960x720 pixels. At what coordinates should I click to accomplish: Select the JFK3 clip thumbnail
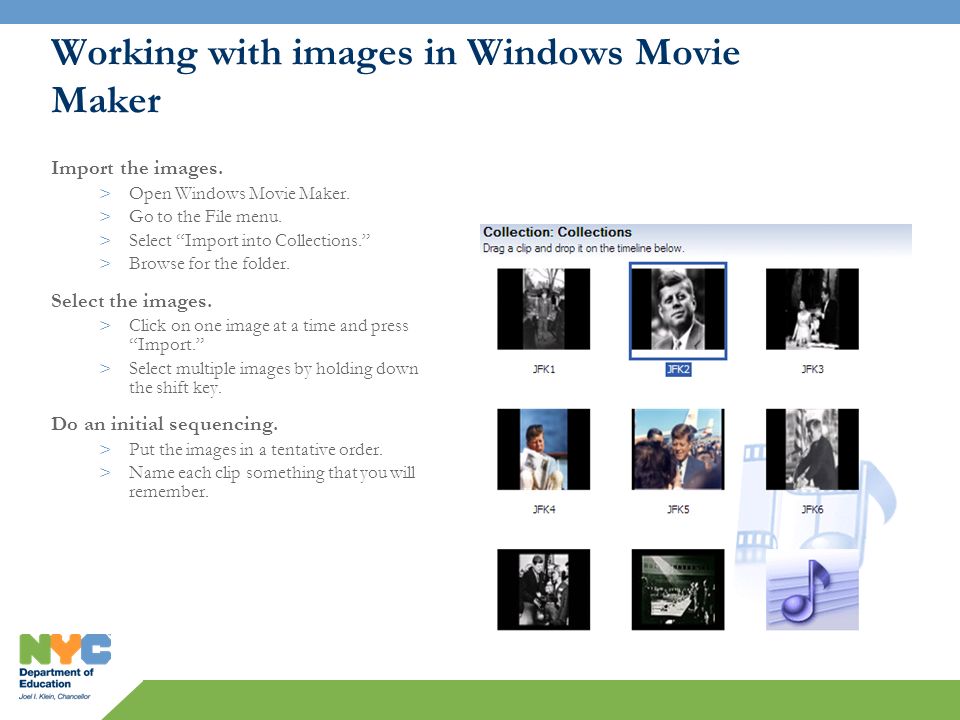click(812, 309)
